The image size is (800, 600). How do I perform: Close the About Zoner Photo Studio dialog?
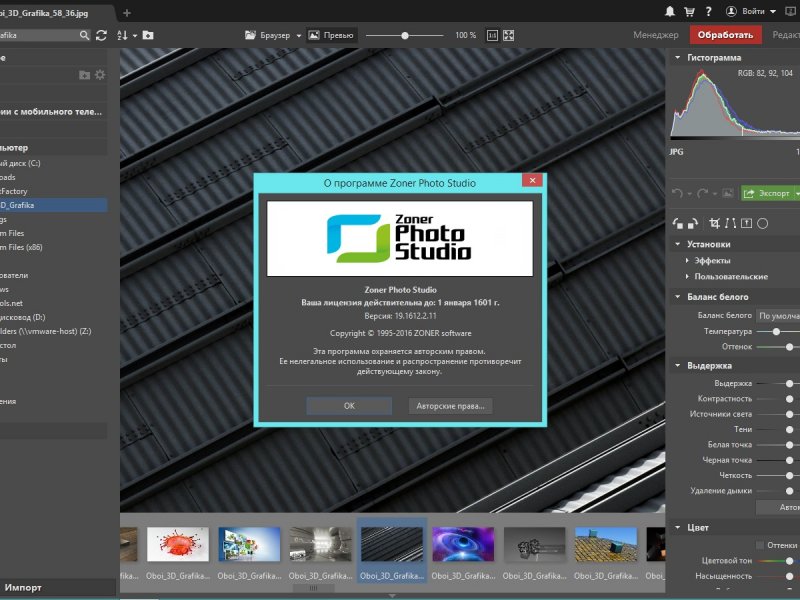532,180
